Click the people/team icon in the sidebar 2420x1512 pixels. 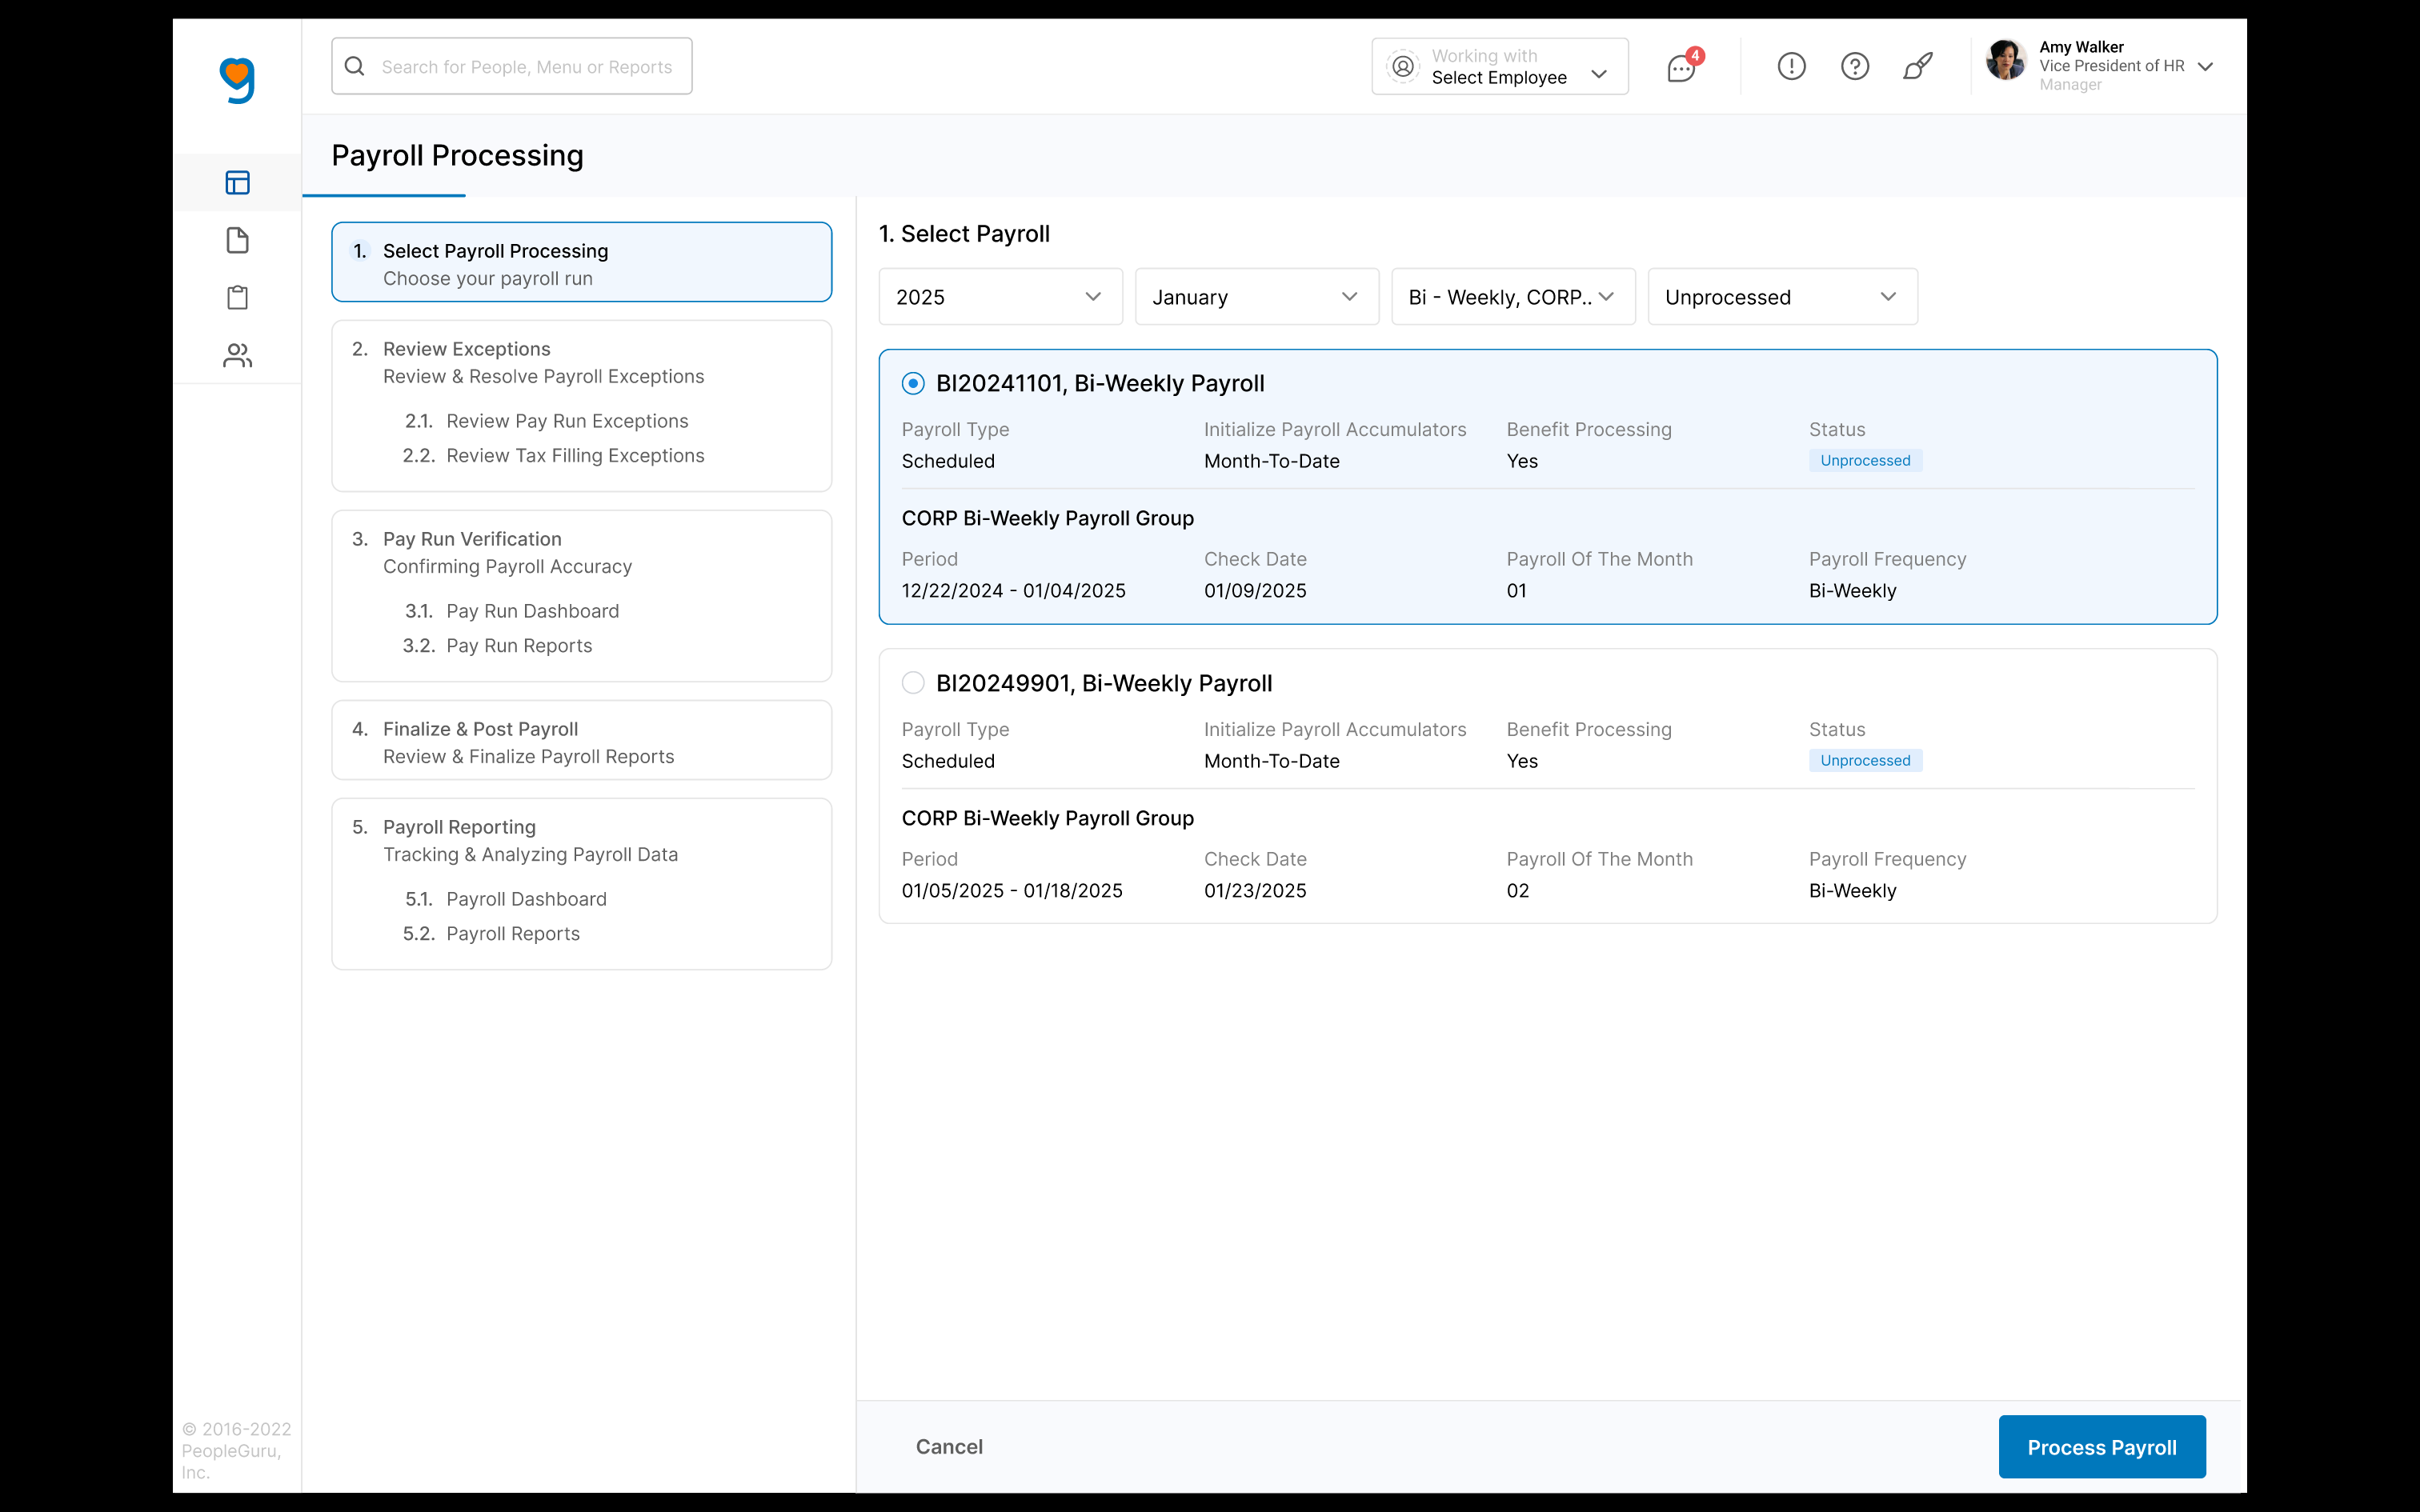point(237,355)
